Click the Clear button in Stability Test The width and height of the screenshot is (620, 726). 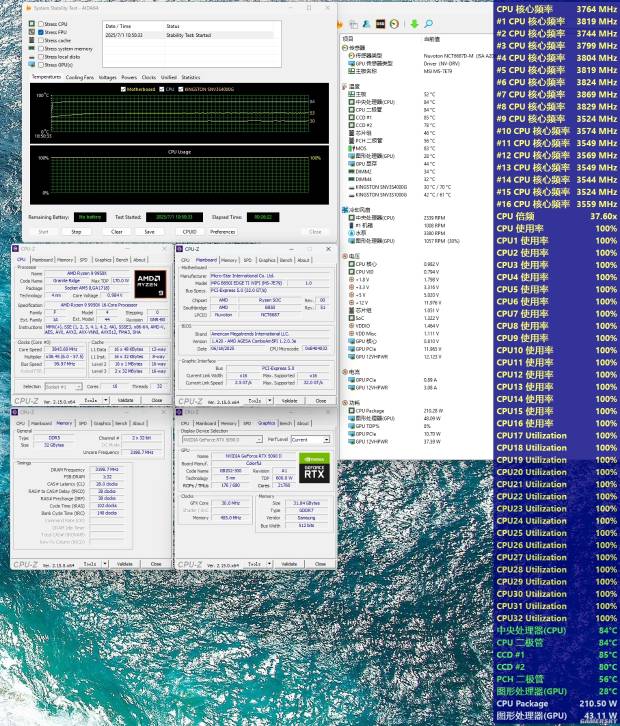coord(117,232)
